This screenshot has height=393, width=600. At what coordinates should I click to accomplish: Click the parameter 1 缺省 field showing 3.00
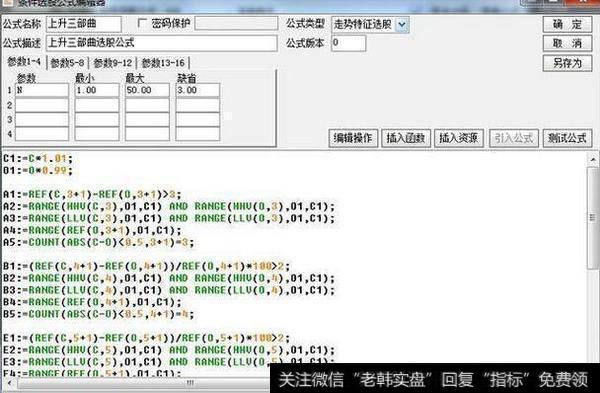click(x=197, y=90)
